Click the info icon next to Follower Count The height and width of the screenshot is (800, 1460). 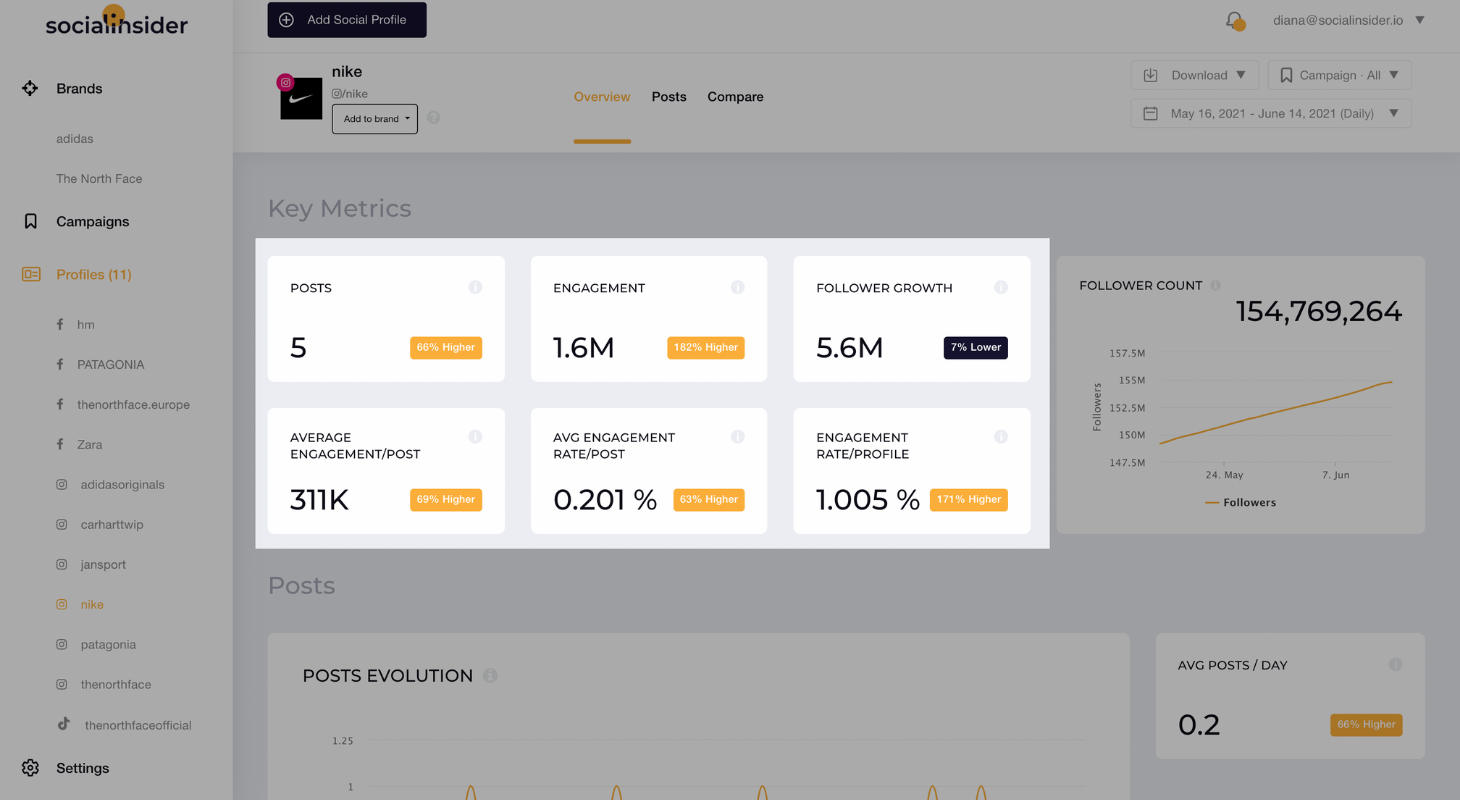click(x=1215, y=285)
